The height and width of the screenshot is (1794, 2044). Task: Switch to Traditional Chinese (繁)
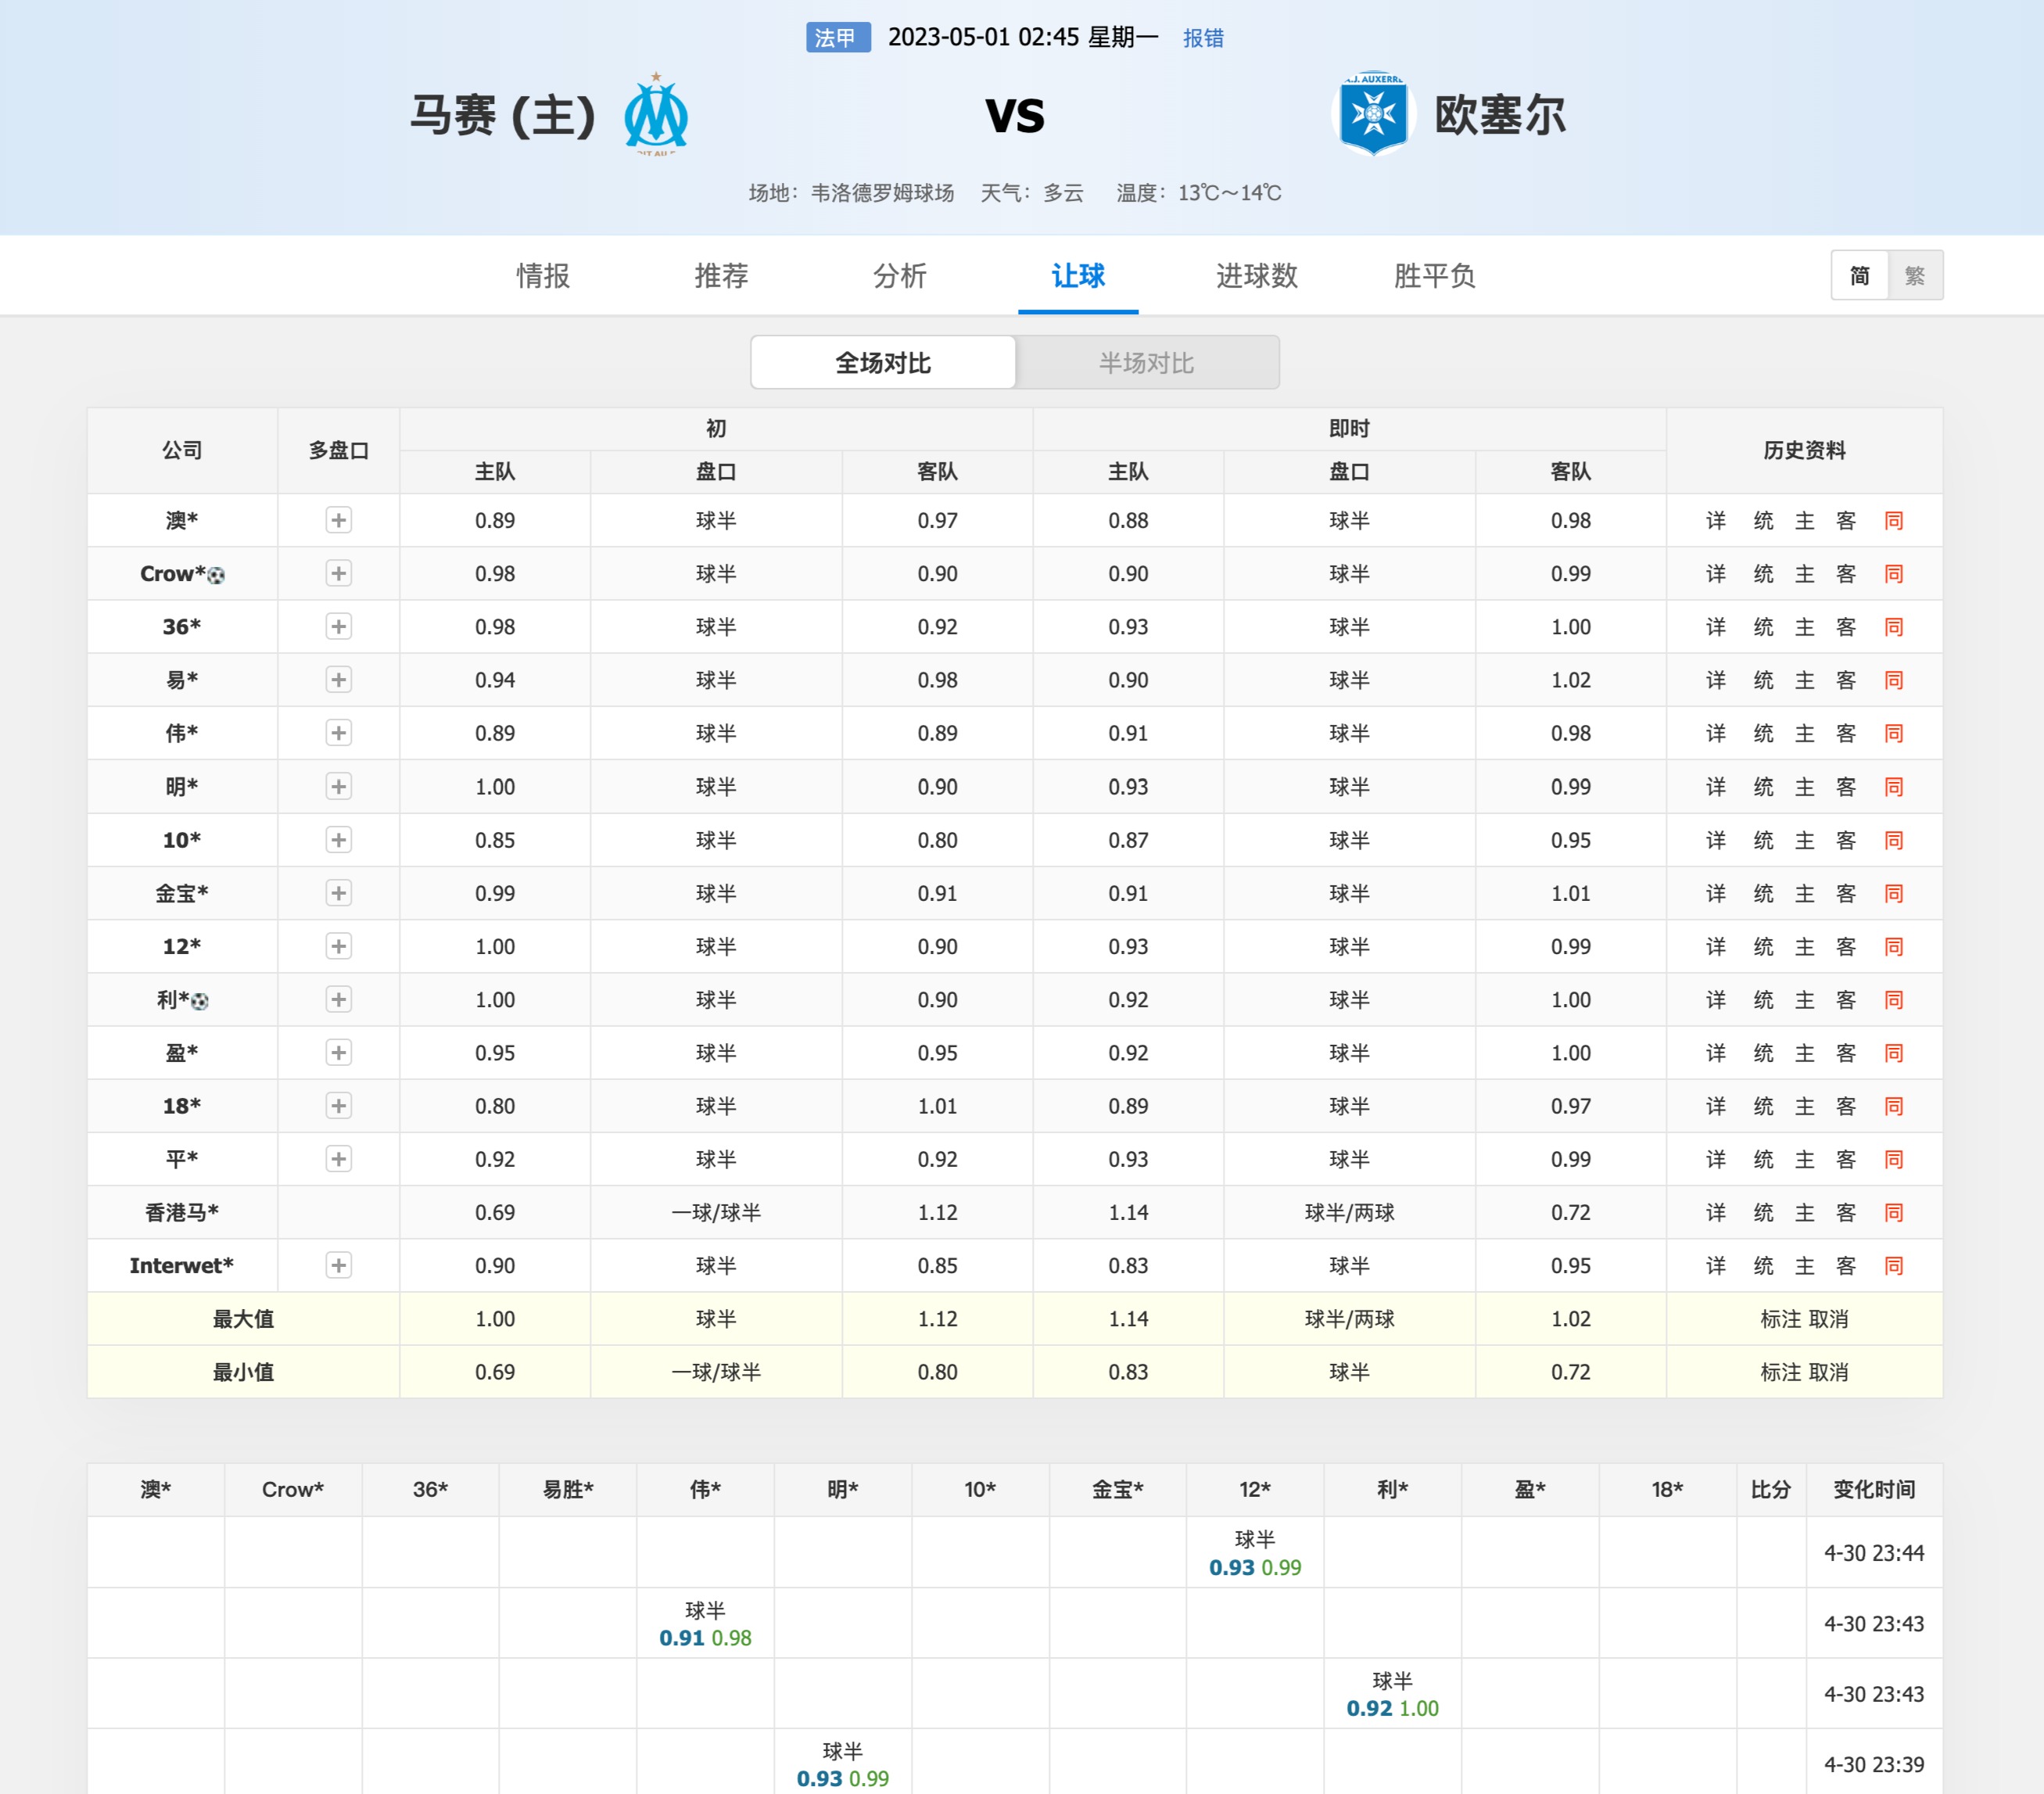coord(1915,275)
